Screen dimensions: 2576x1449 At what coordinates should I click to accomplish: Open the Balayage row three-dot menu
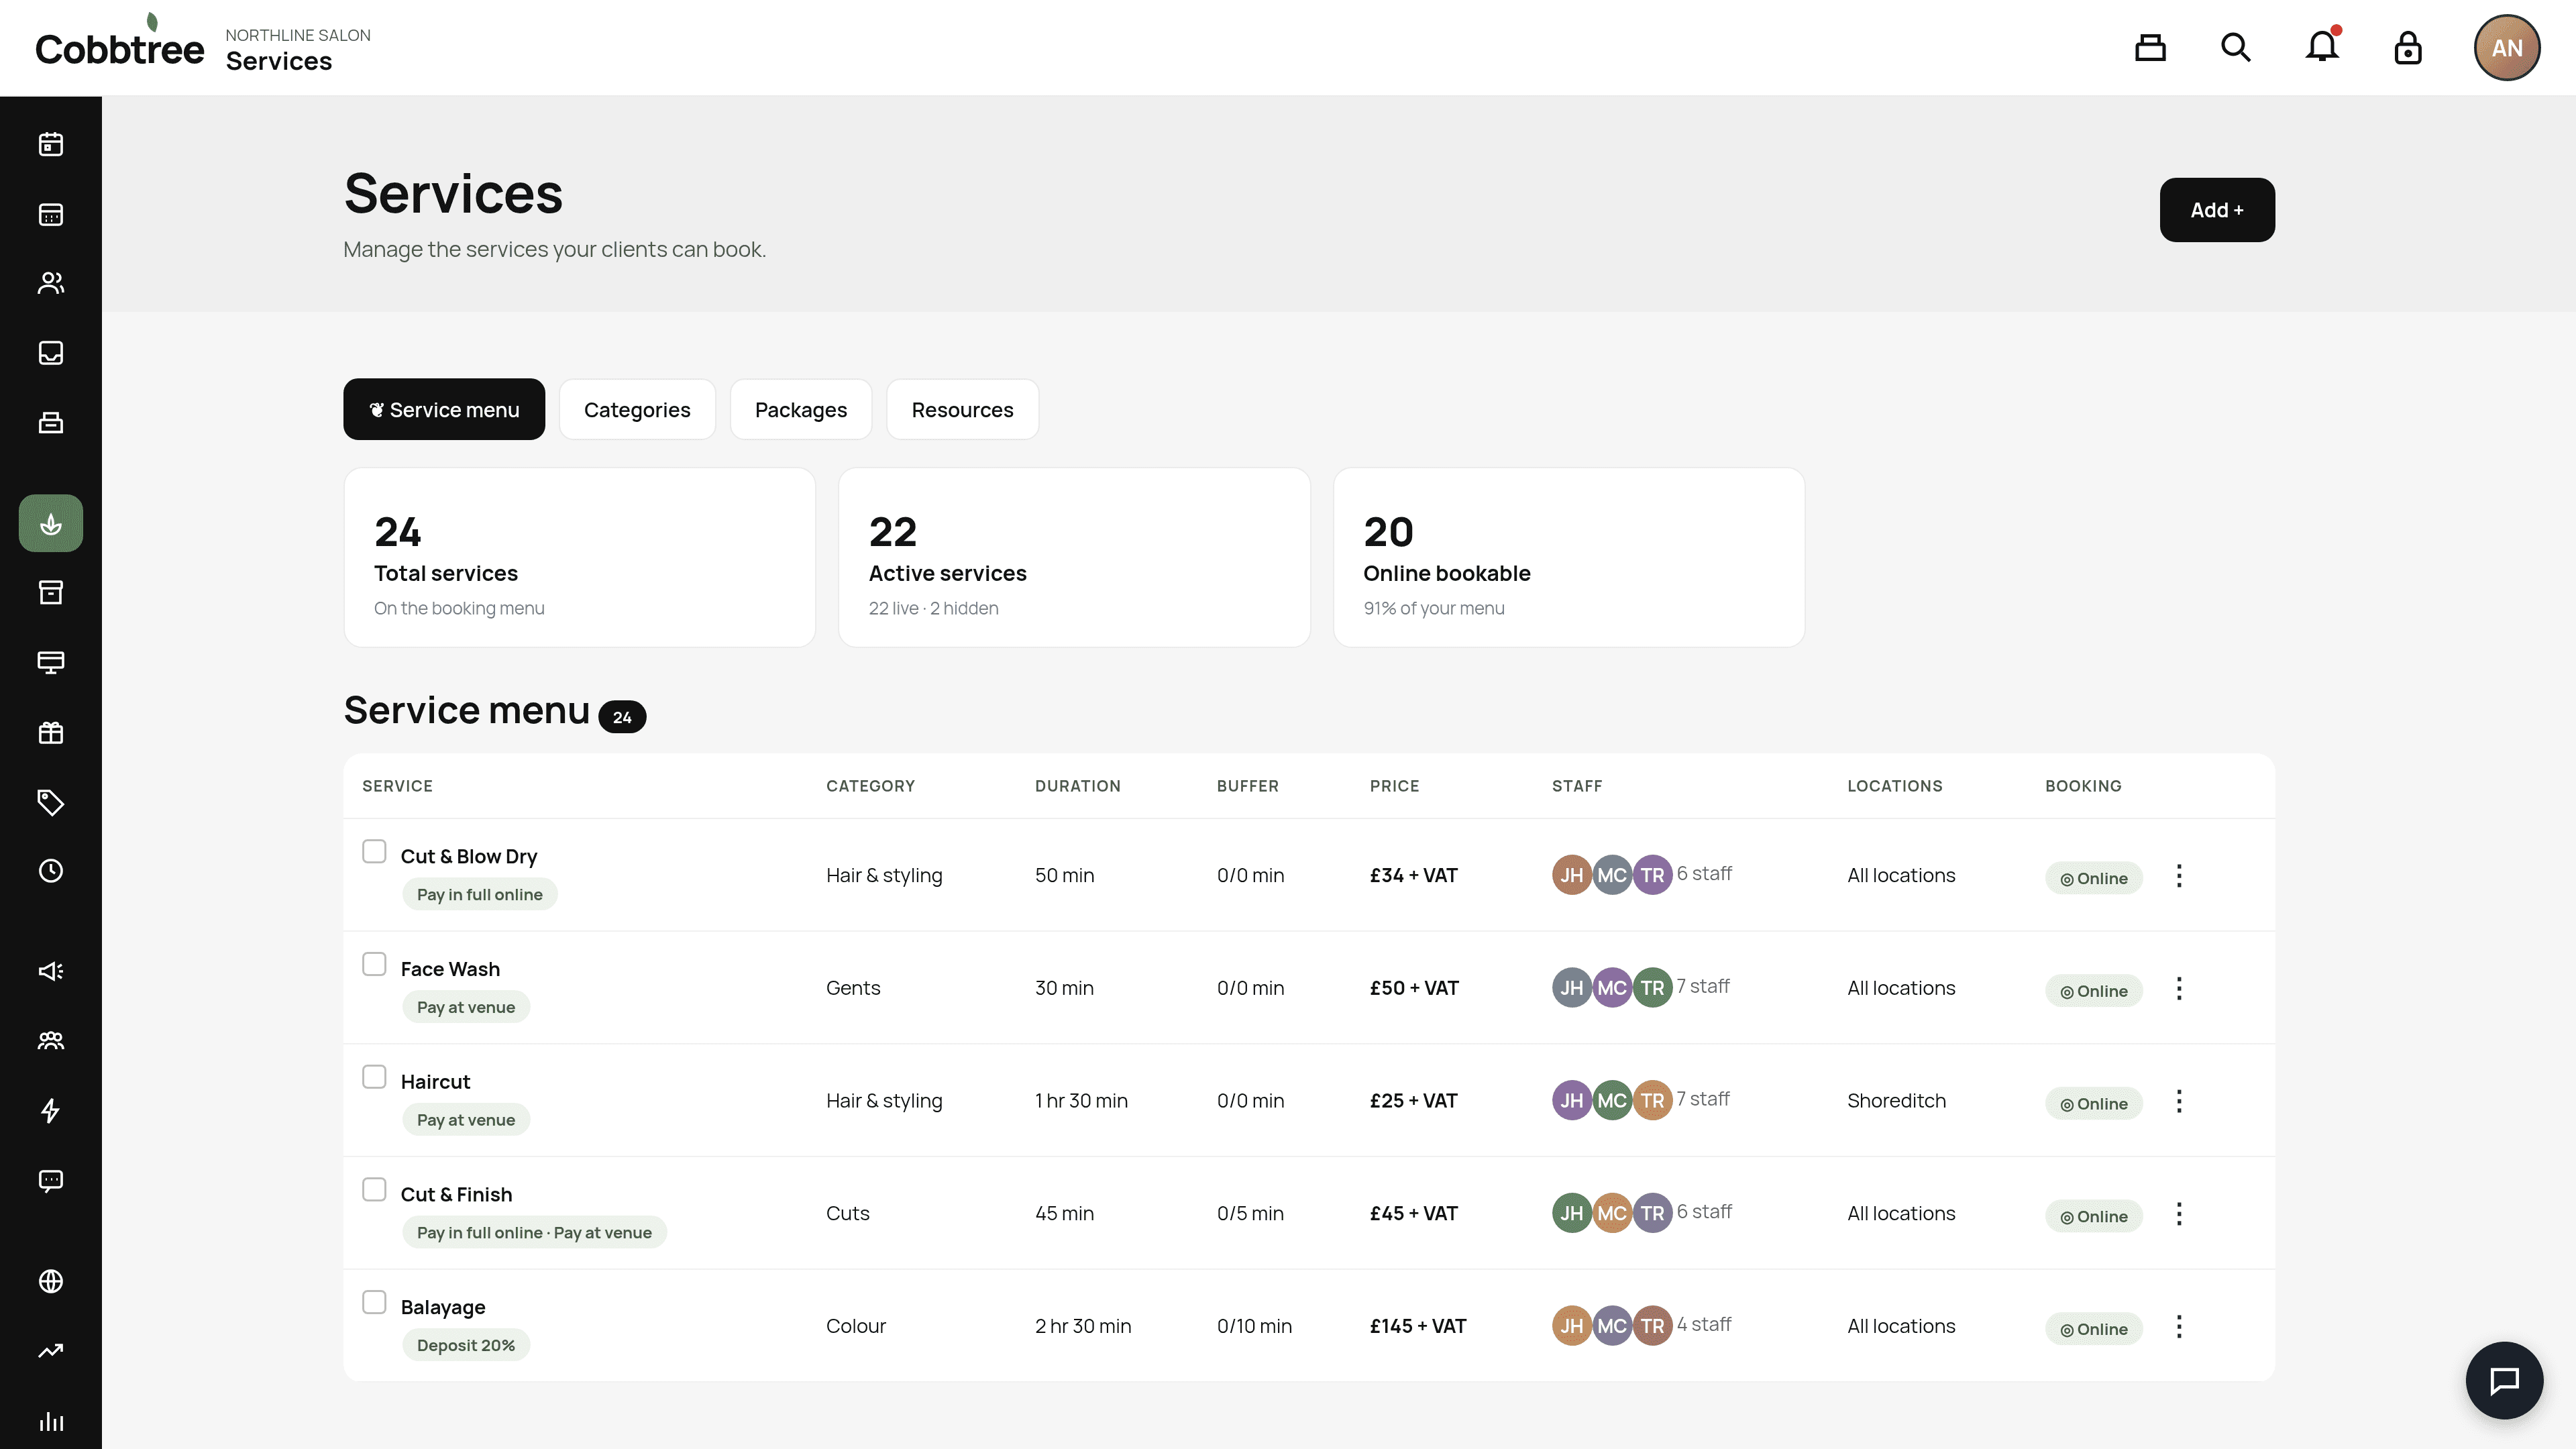pos(2179,1327)
